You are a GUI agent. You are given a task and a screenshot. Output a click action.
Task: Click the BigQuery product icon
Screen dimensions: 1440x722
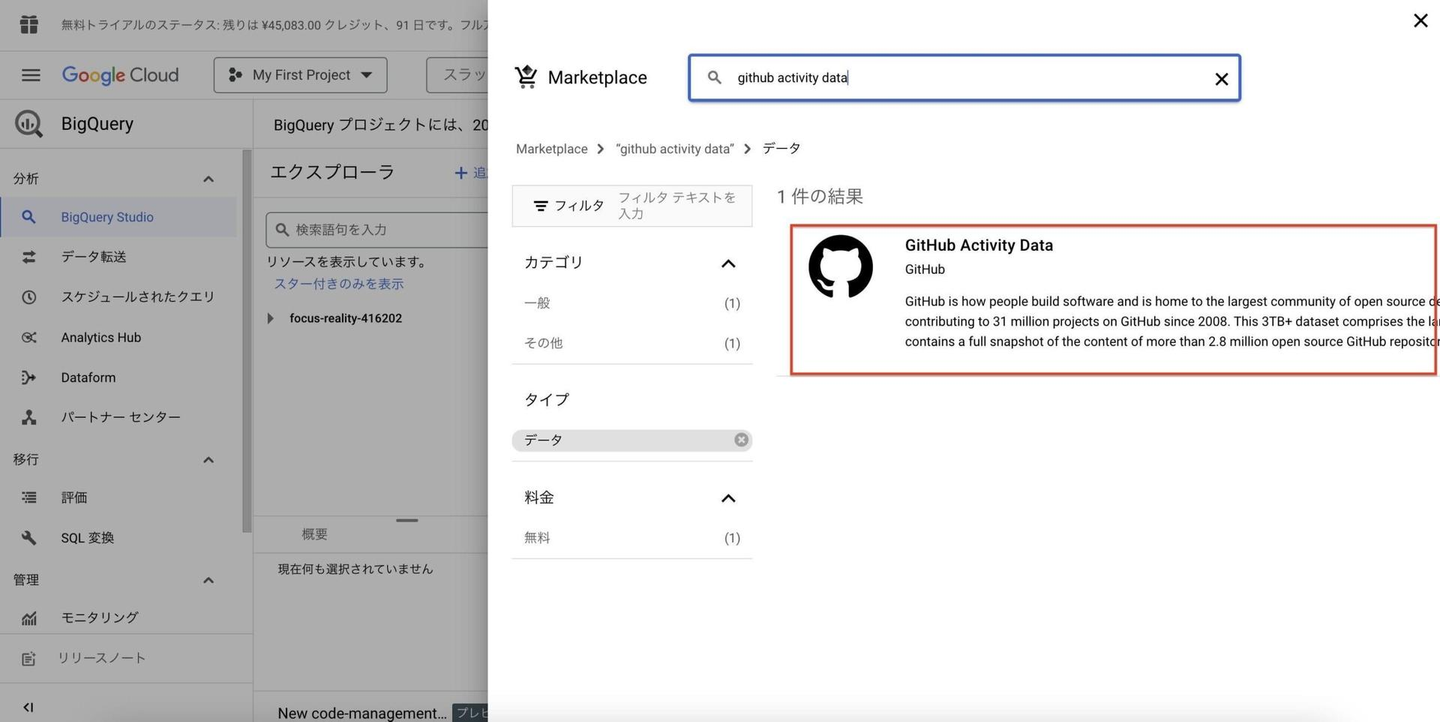pos(29,124)
